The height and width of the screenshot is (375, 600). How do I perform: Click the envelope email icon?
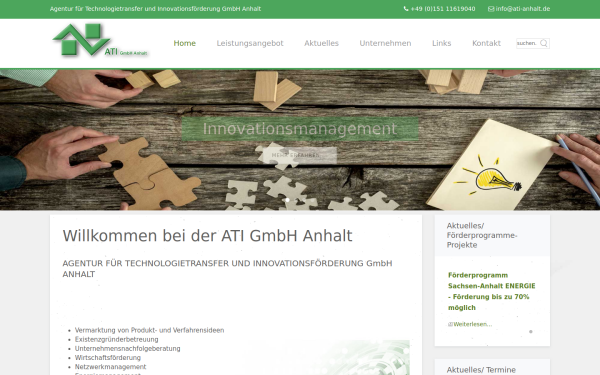pos(491,9)
